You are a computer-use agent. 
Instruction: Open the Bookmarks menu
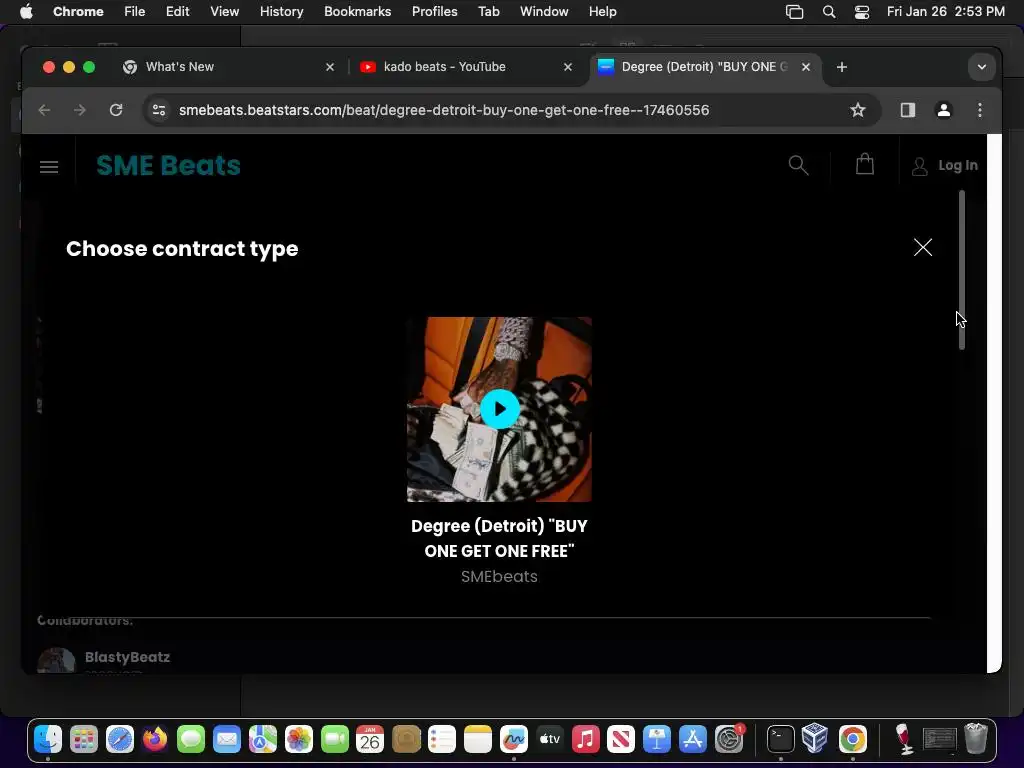tap(357, 11)
